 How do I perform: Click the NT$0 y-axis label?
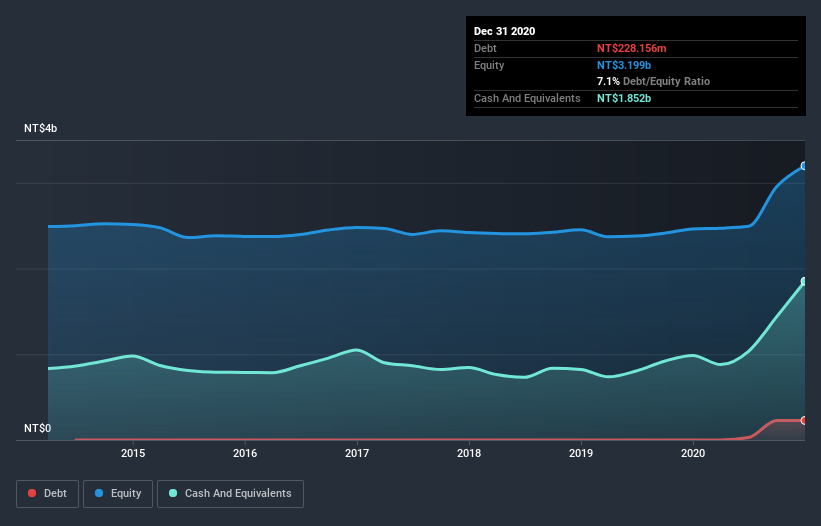coord(38,428)
